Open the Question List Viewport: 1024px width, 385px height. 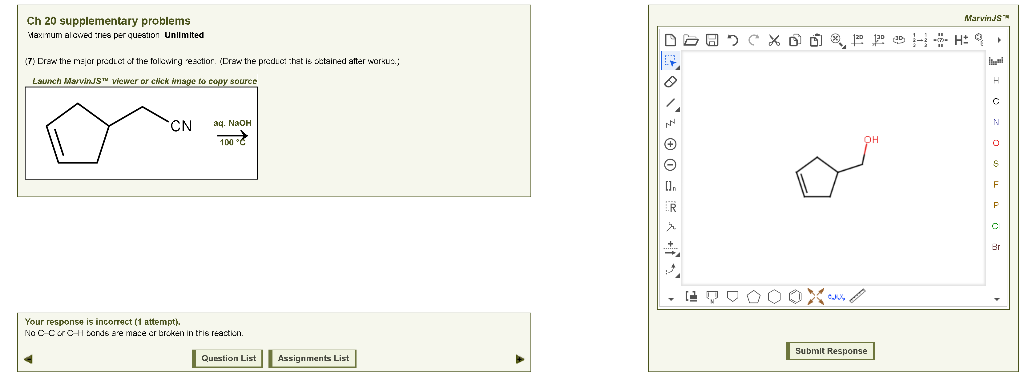228,358
